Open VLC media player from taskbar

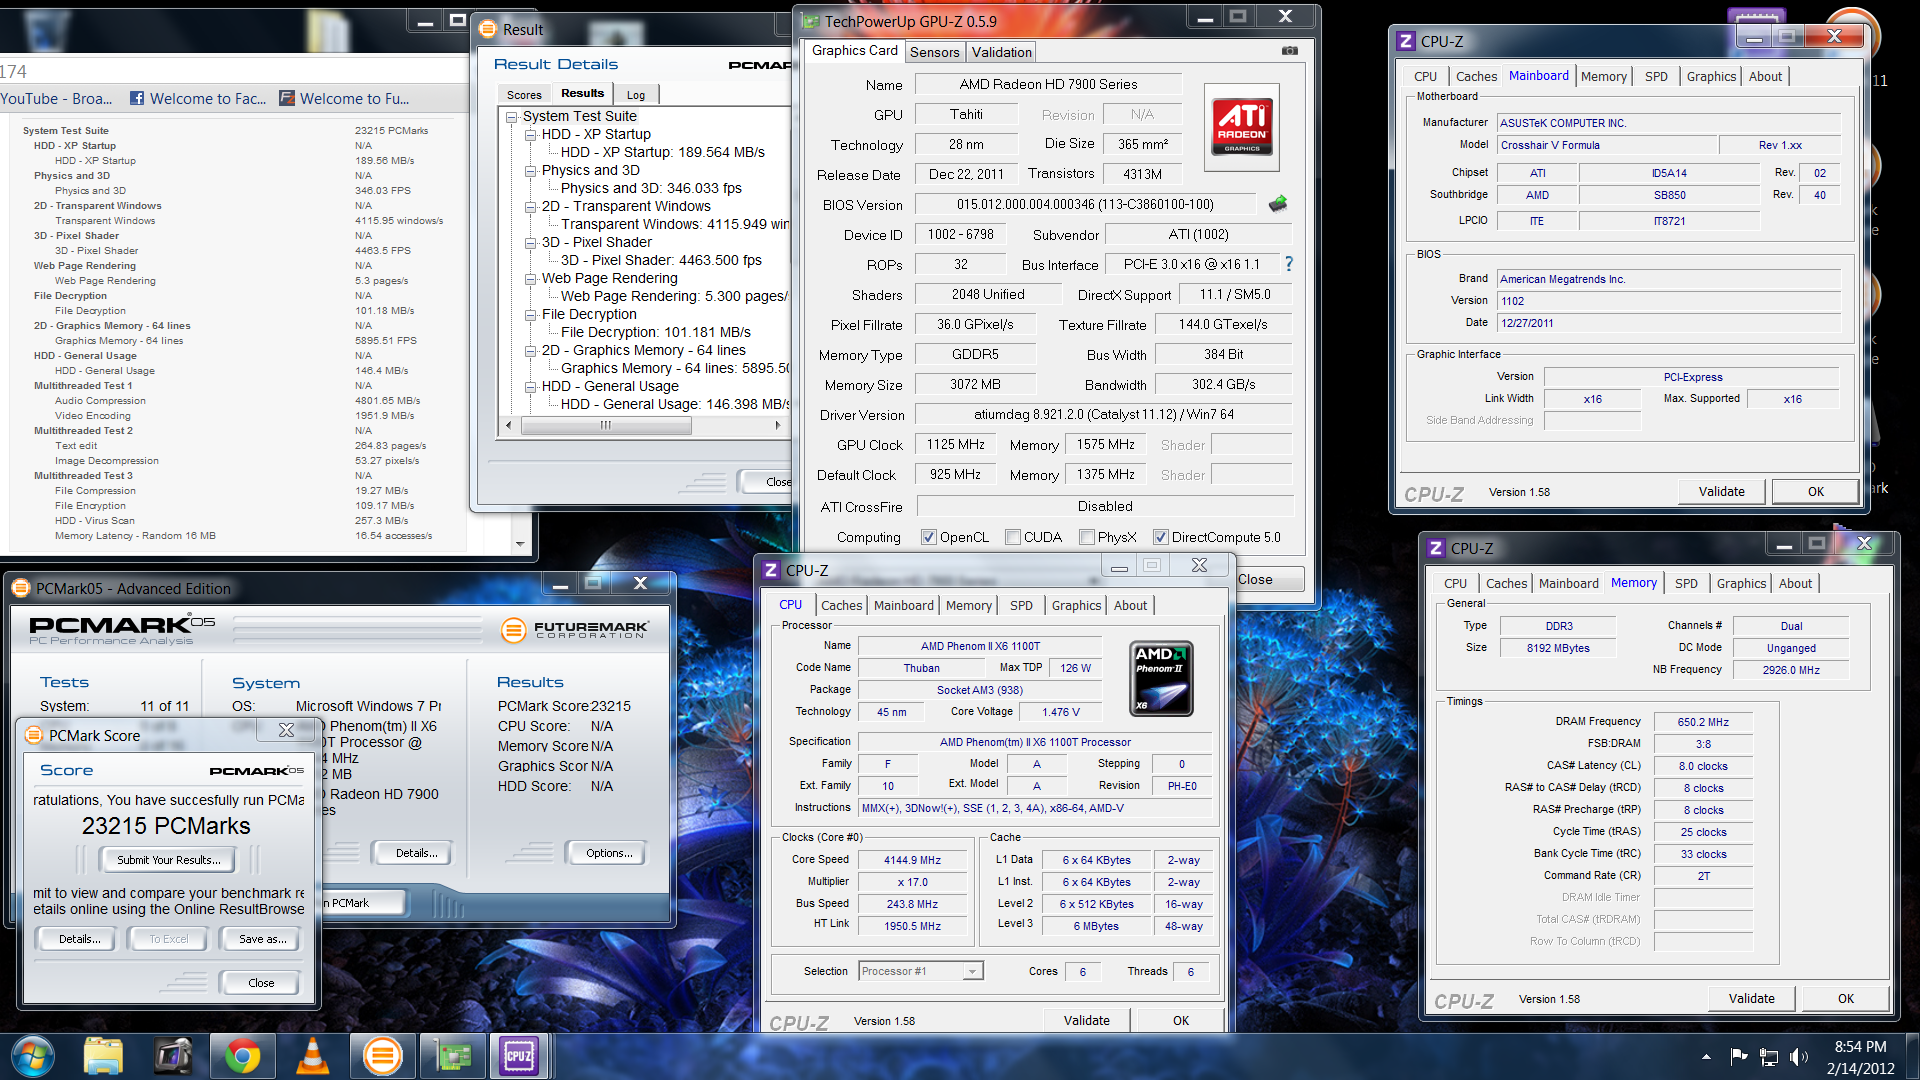(x=312, y=1056)
